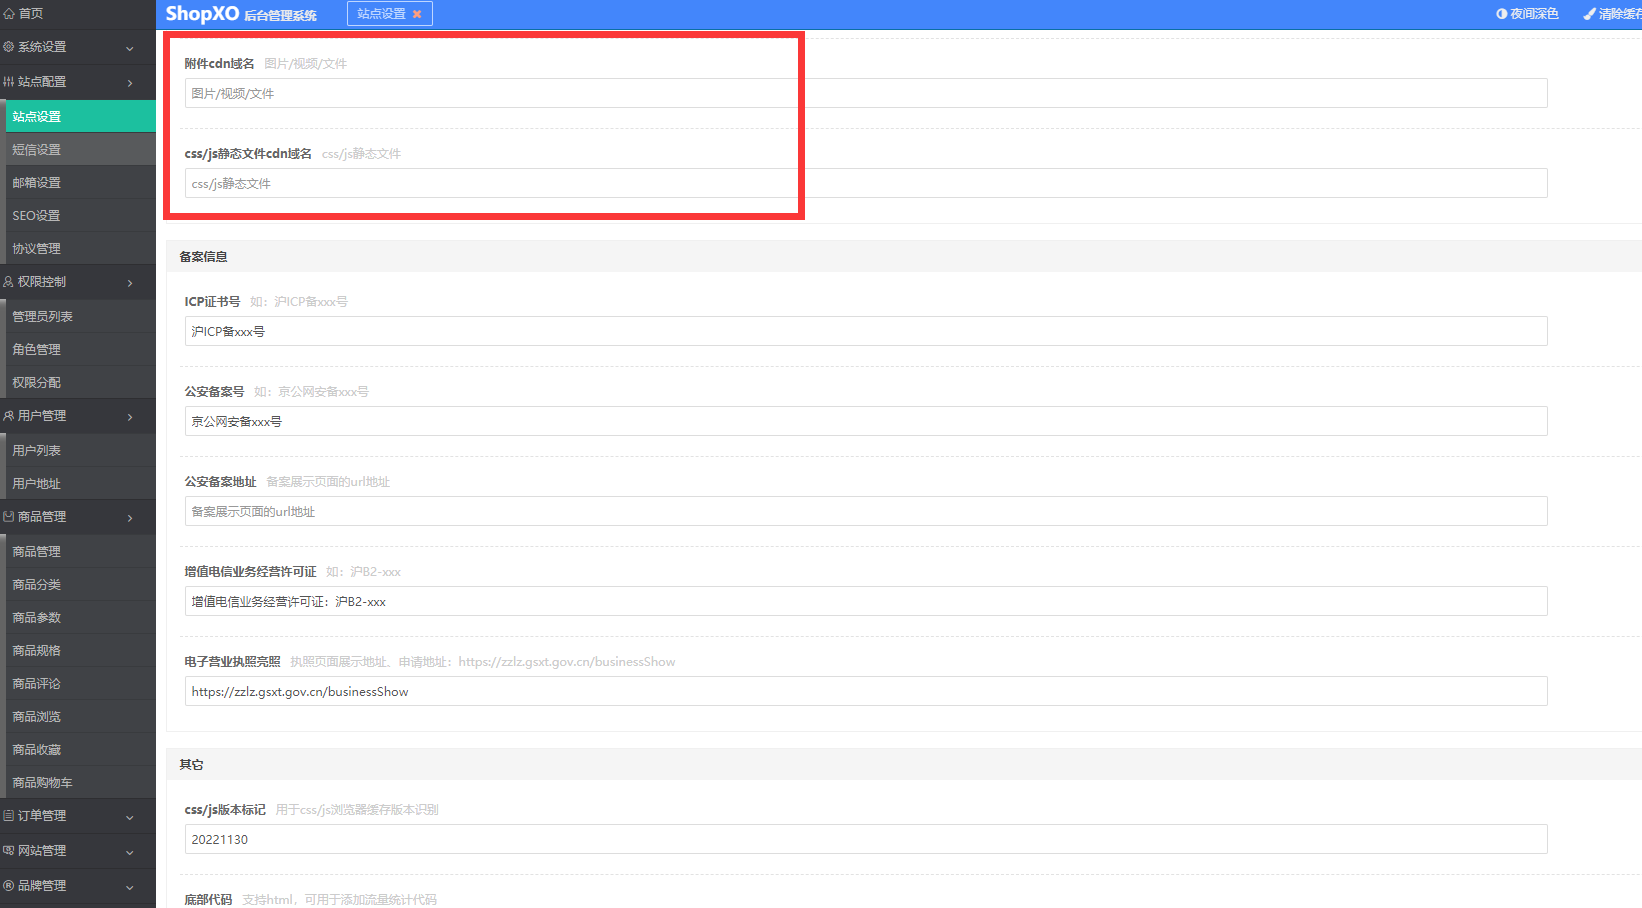Click the 站点配置 sliders icon
Viewport: 1642px width, 908px height.
[x=9, y=82]
